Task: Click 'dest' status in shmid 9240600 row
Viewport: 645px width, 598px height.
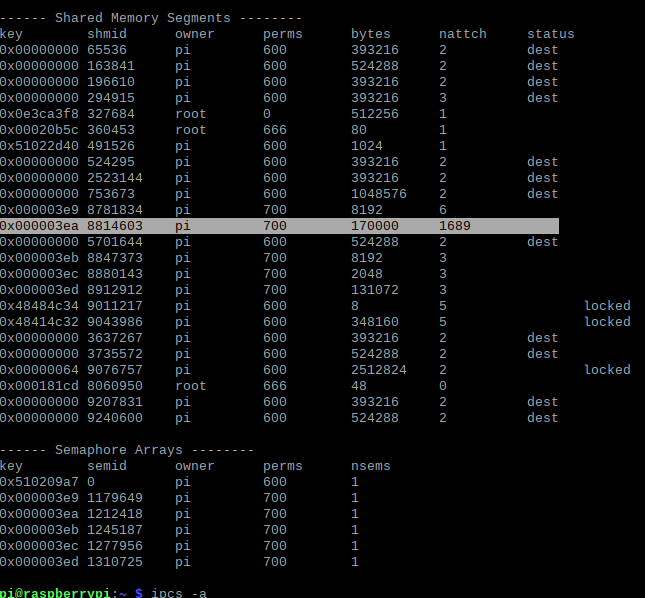Action: pyautogui.click(x=543, y=418)
